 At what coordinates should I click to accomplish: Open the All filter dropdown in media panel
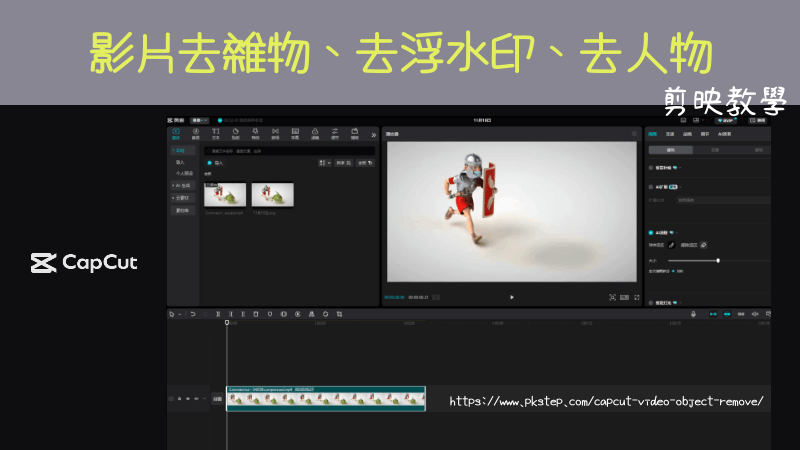[x=365, y=163]
